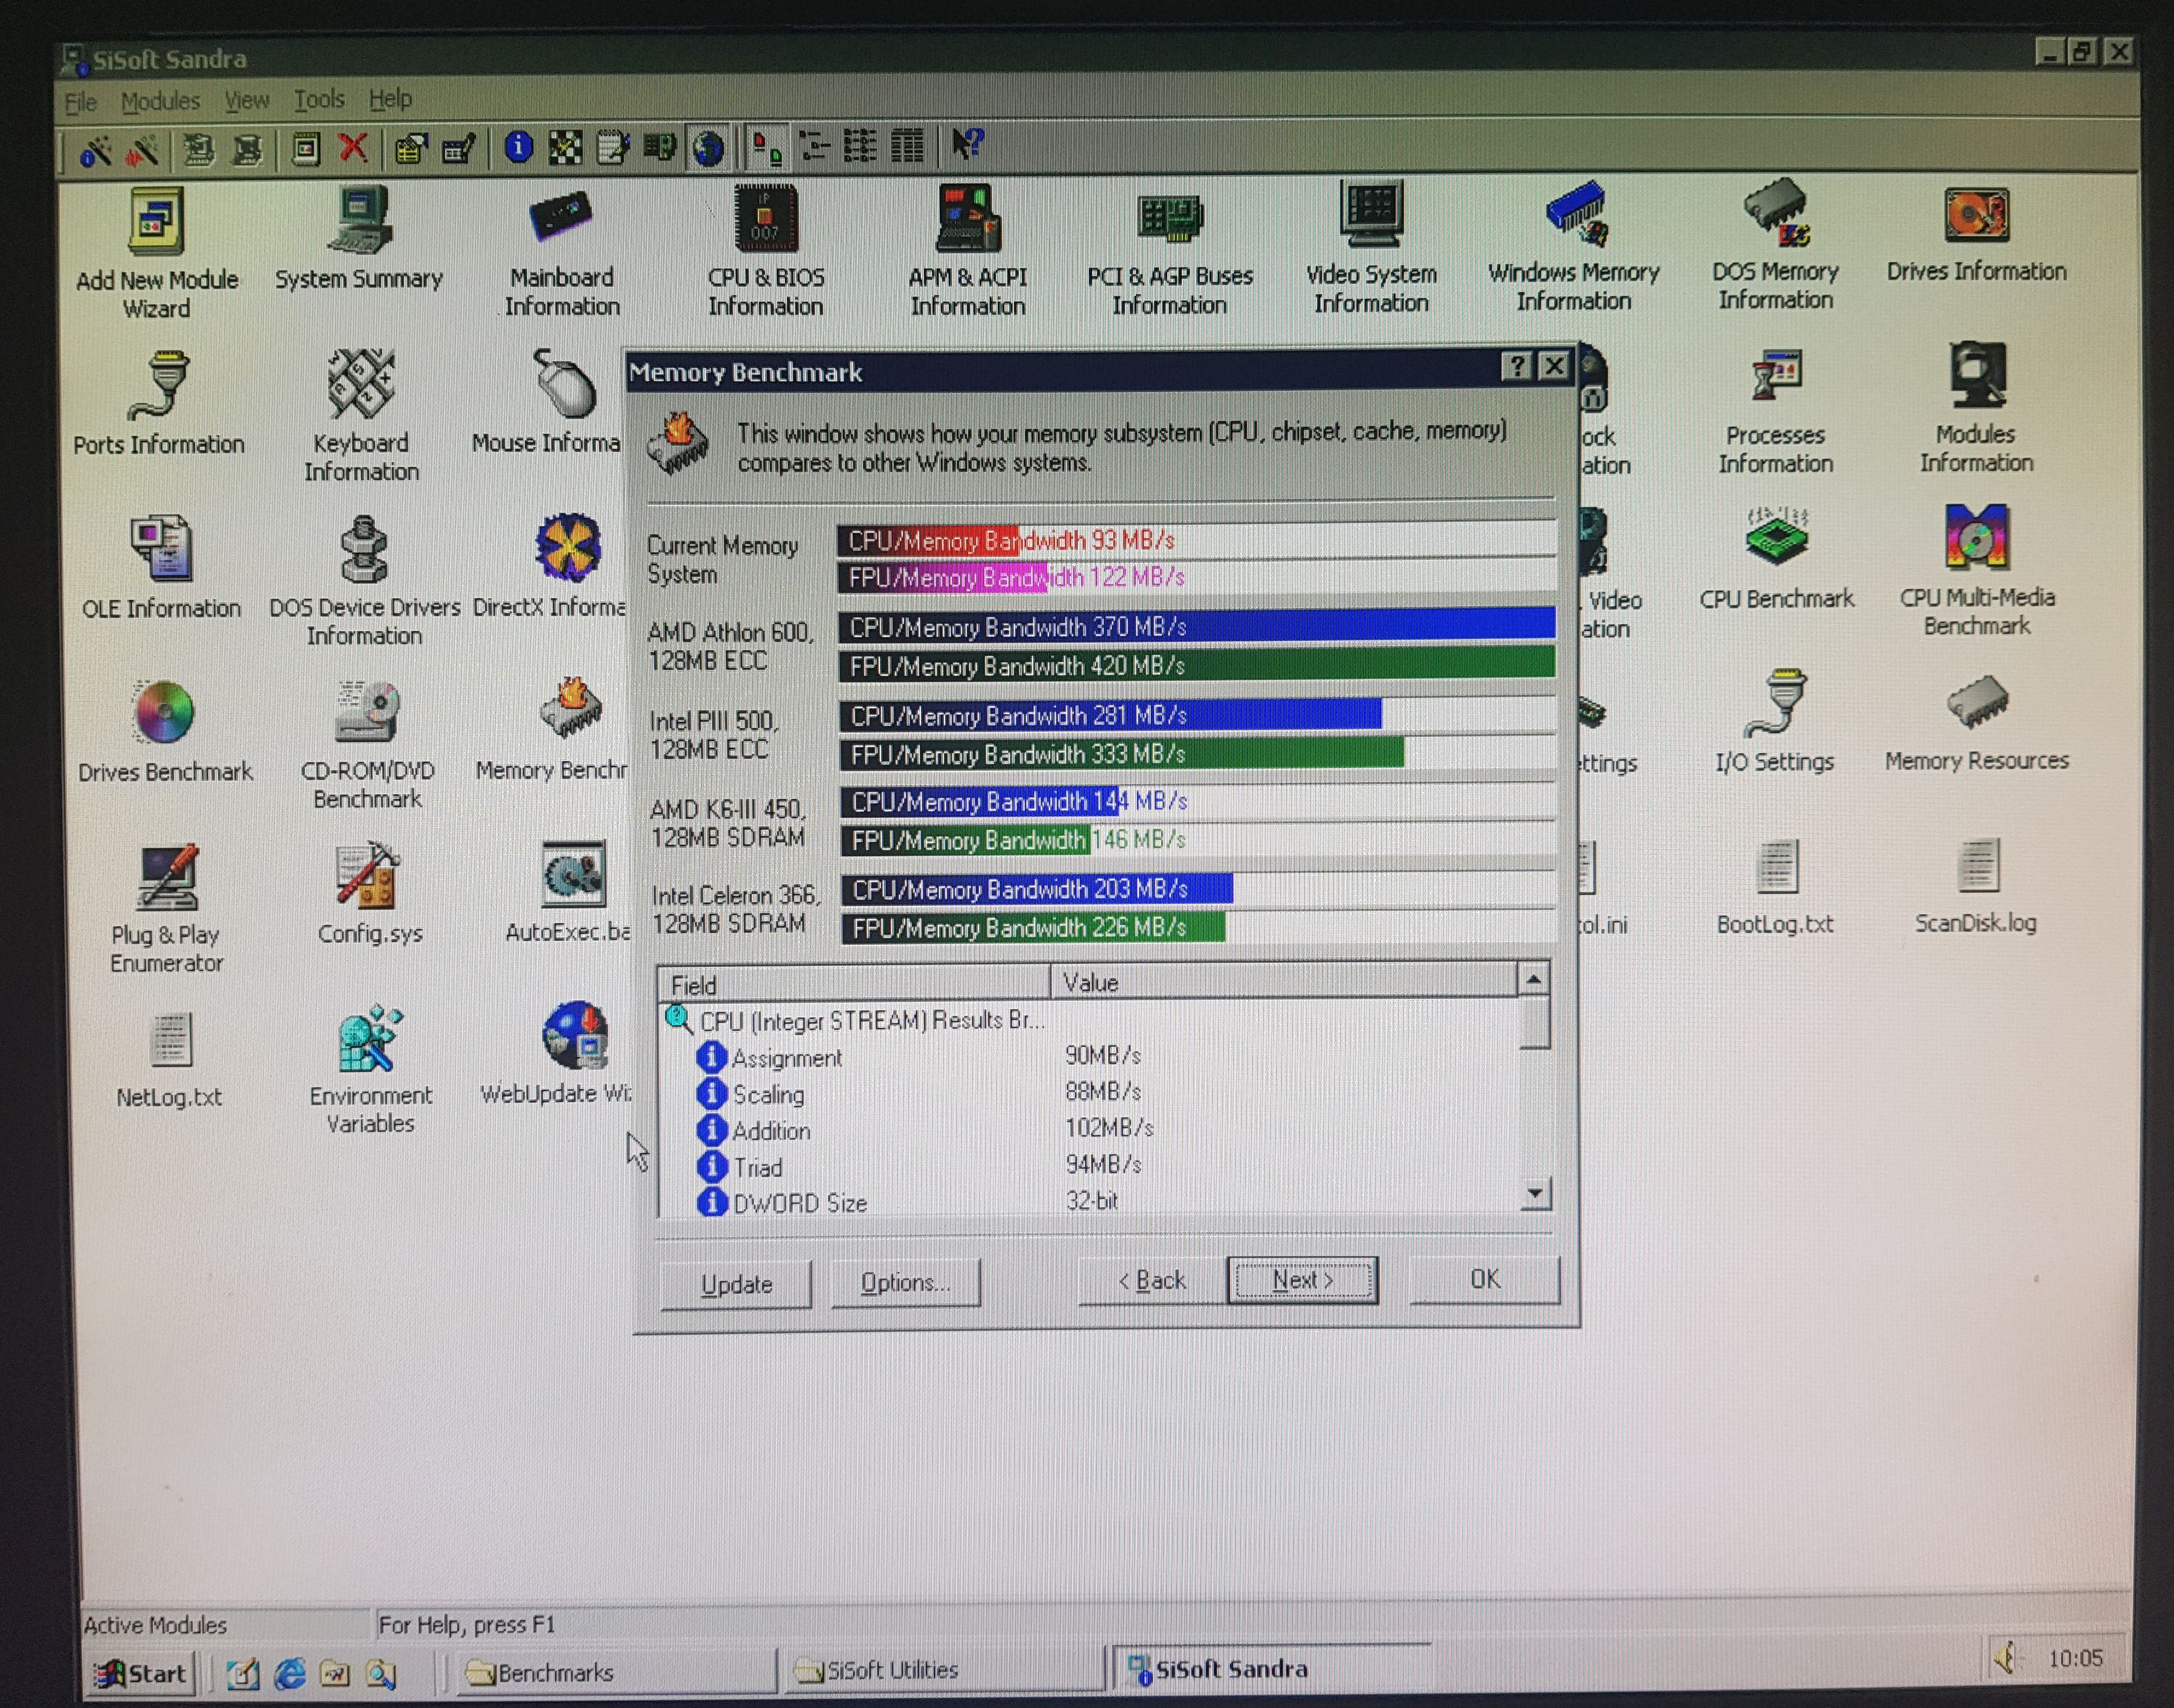The image size is (2174, 1708).
Task: Open the Help menu
Action: coord(390,98)
